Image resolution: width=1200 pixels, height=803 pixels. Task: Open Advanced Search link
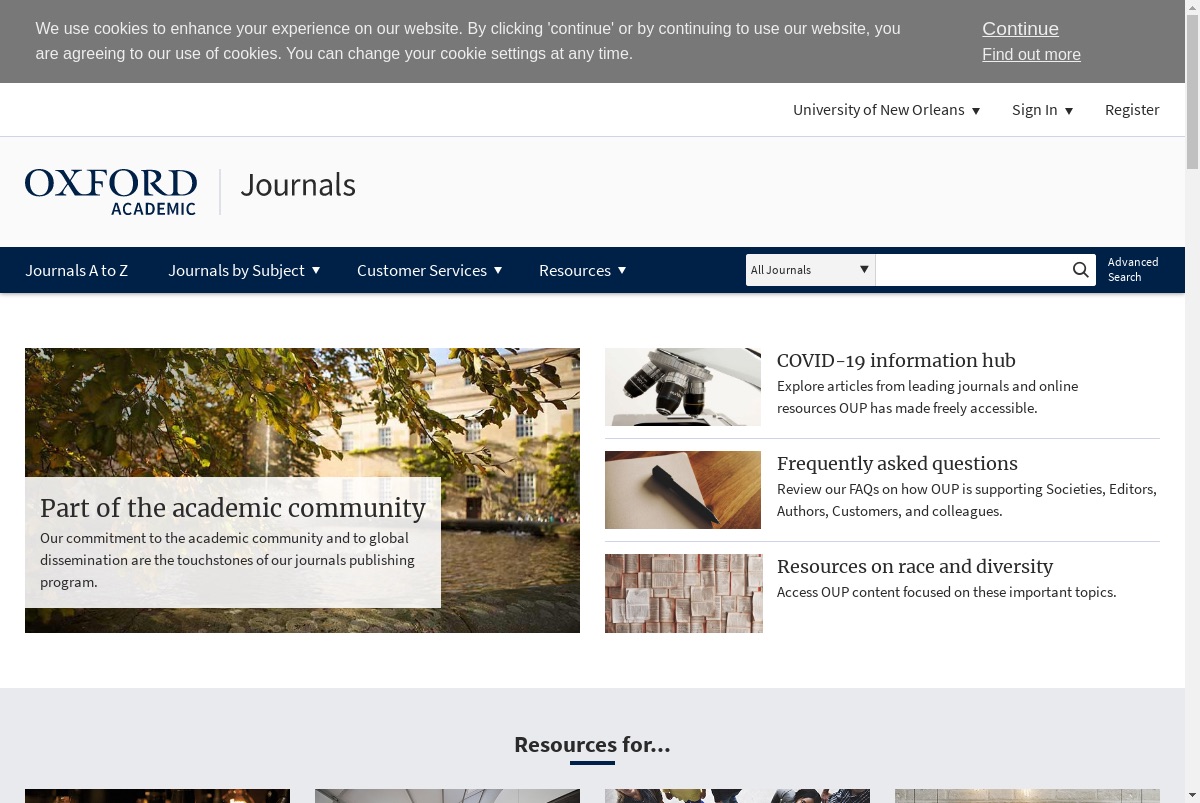[1133, 270]
